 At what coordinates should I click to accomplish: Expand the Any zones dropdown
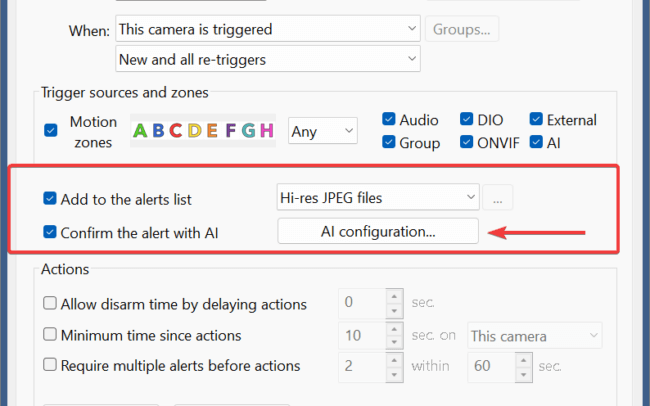[323, 131]
